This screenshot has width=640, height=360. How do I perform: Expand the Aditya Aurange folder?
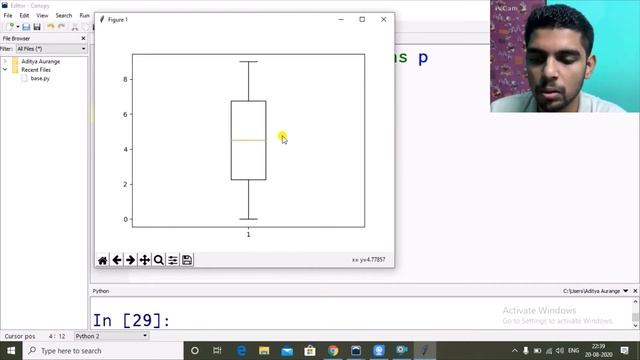click(5, 61)
